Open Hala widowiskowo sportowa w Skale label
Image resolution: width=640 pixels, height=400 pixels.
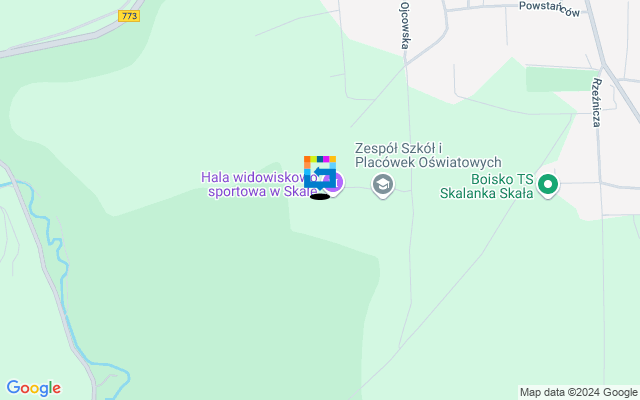(x=261, y=184)
